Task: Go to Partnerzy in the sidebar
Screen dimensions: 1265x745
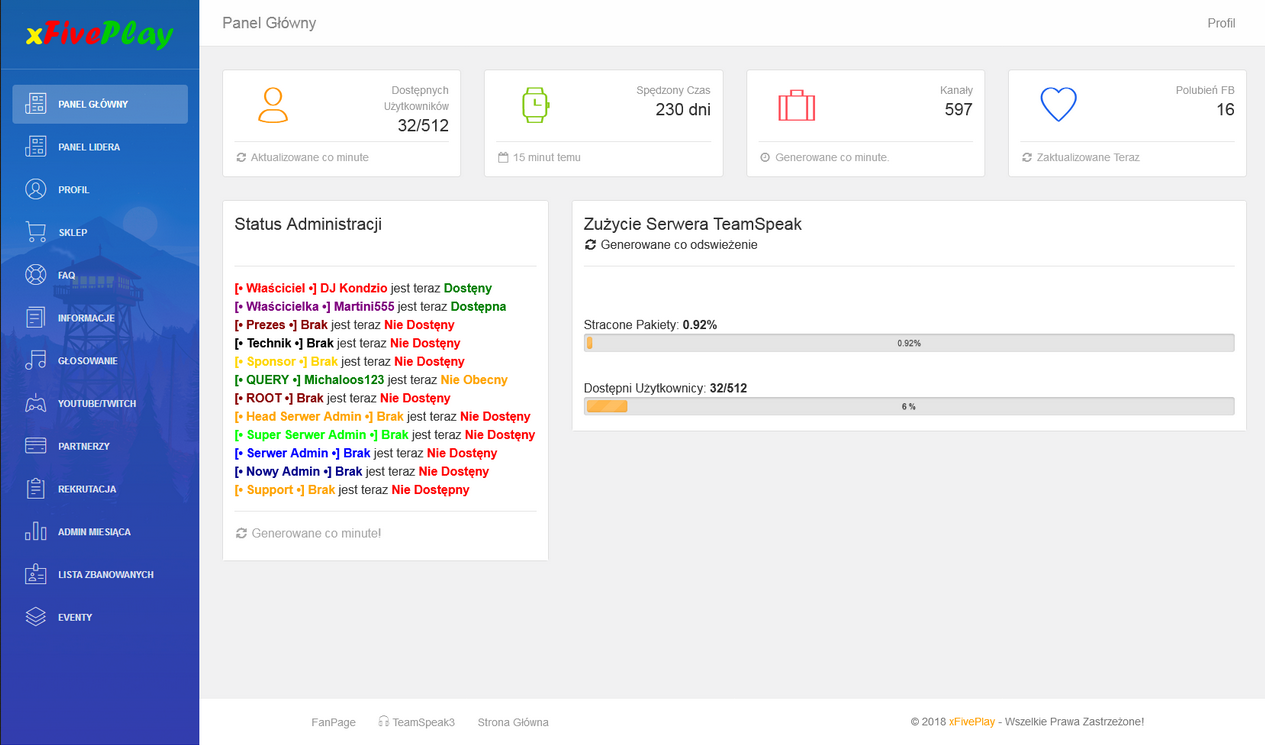Action: 84,446
